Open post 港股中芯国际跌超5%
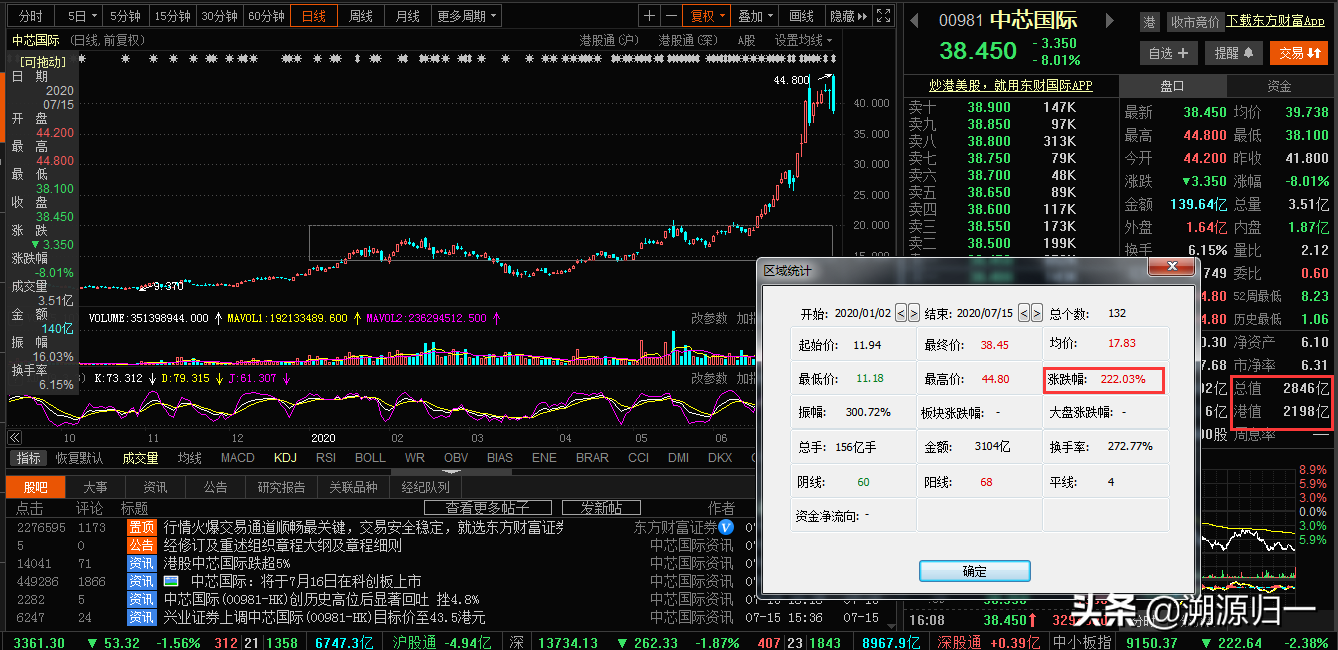The width and height of the screenshot is (1338, 650). point(227,563)
